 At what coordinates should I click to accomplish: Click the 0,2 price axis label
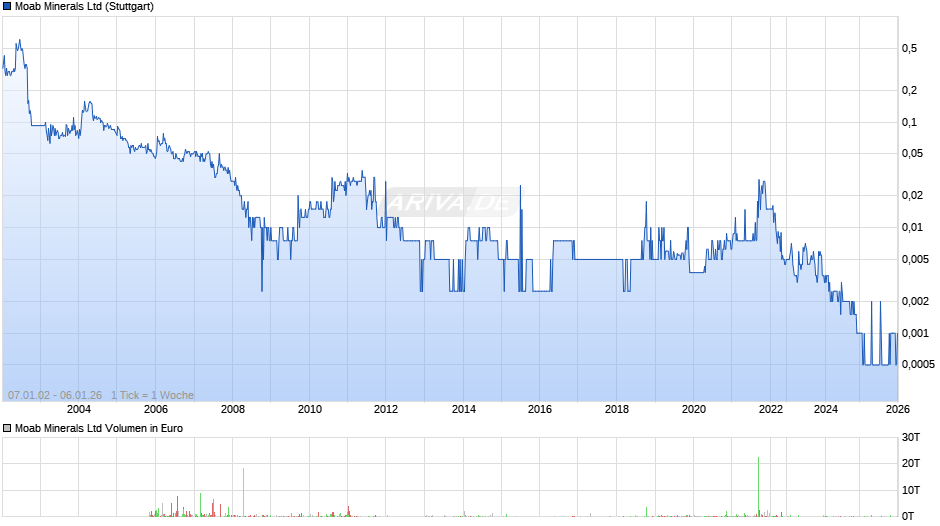click(x=909, y=91)
